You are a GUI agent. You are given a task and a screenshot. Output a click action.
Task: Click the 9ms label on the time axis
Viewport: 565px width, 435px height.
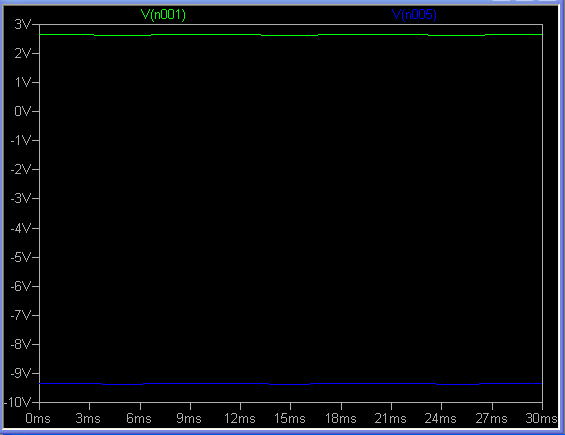click(x=189, y=418)
